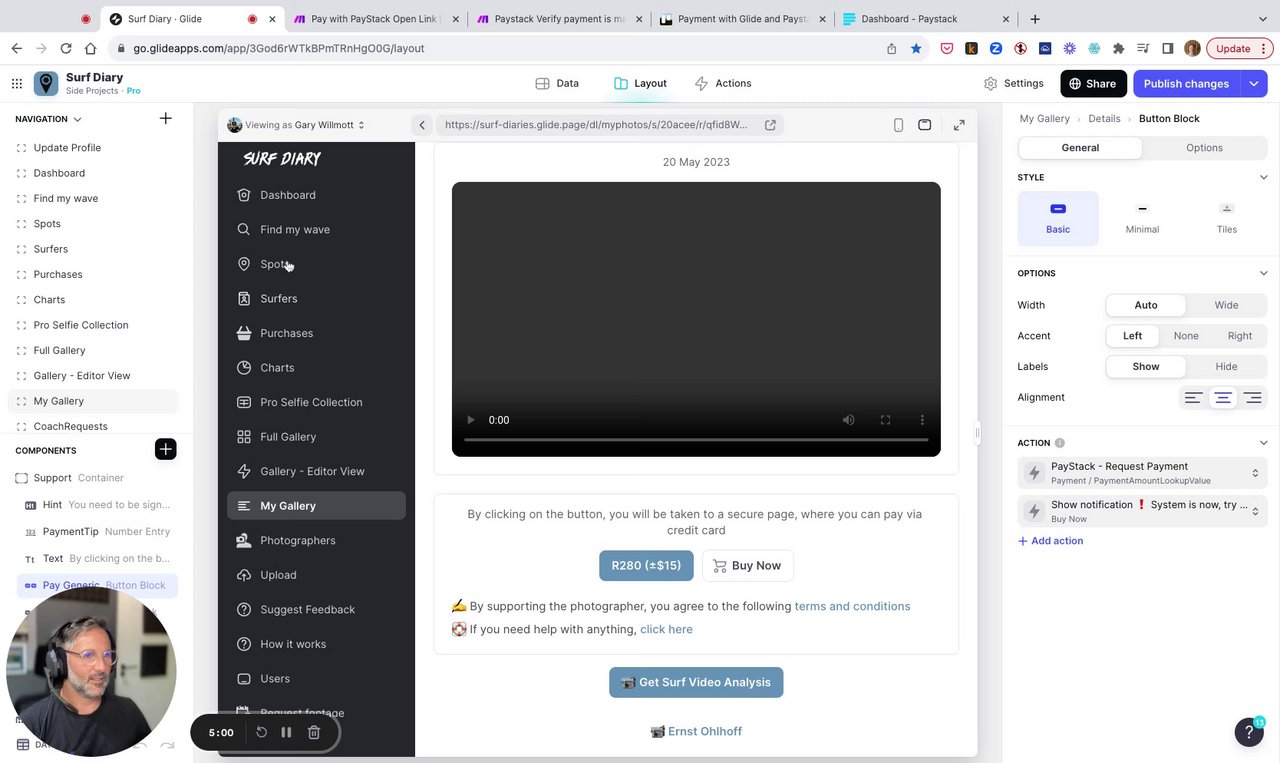Add a new component with black plus button

(166, 449)
